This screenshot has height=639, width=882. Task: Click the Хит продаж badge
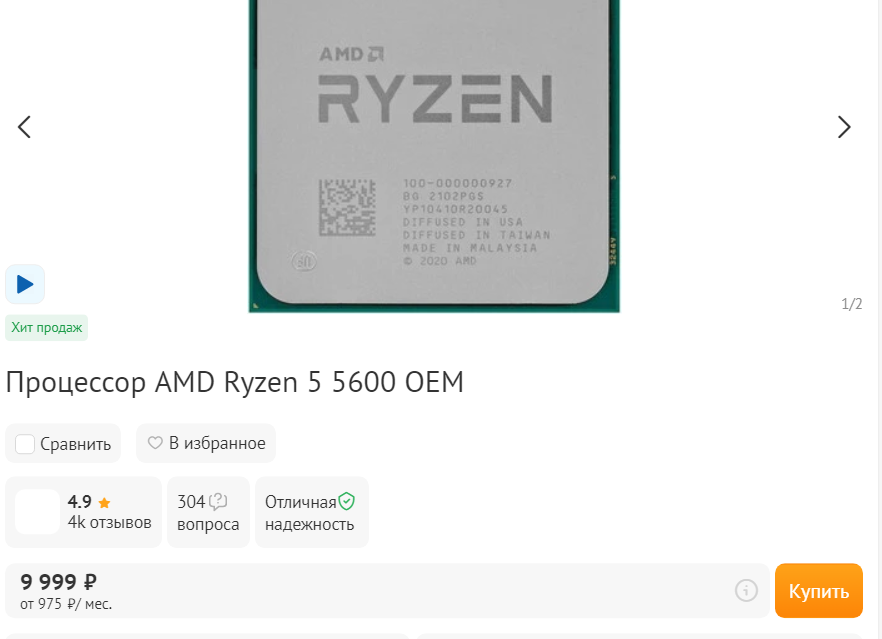coord(47,327)
